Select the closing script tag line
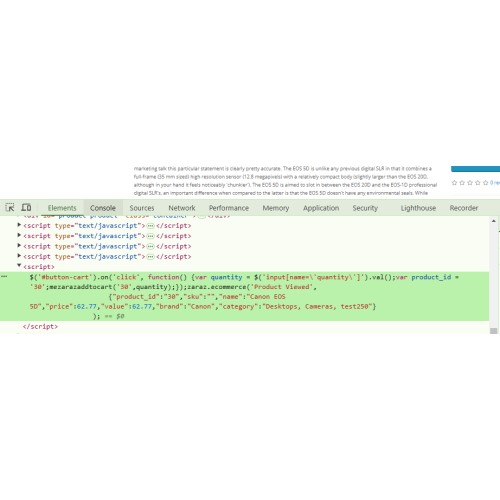 (40, 326)
